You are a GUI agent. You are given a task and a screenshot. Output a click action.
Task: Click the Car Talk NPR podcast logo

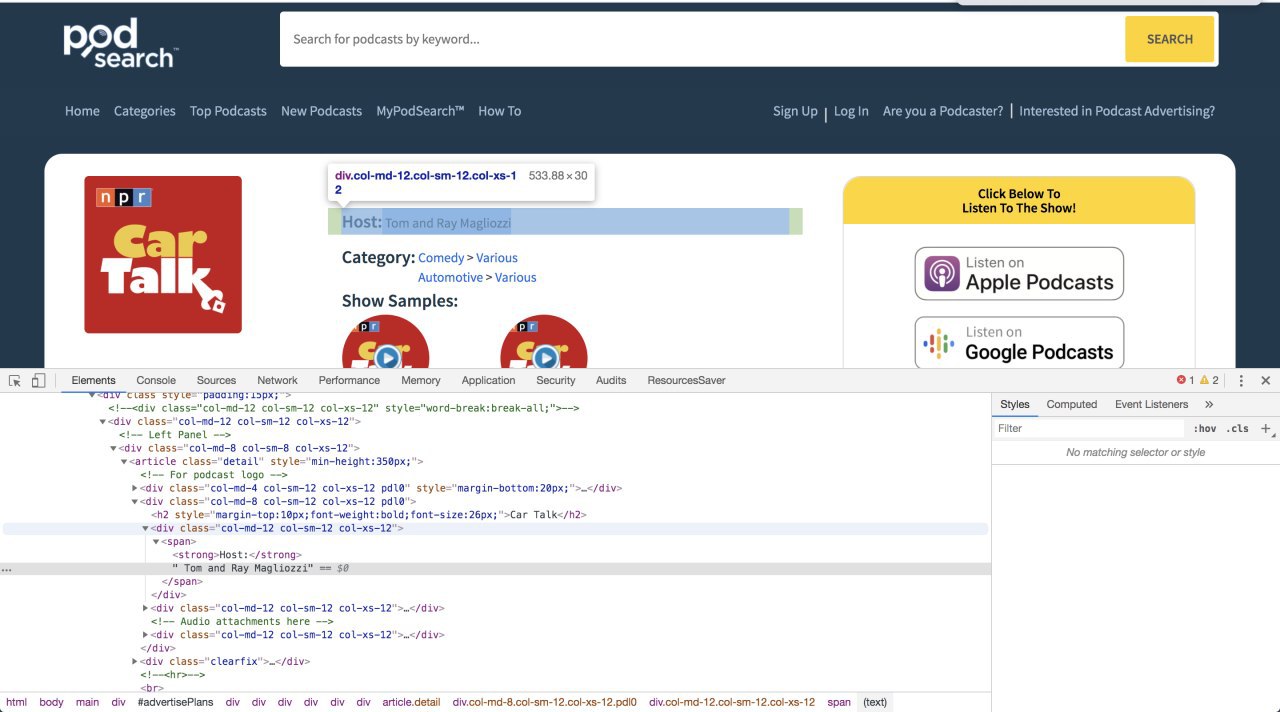(163, 254)
